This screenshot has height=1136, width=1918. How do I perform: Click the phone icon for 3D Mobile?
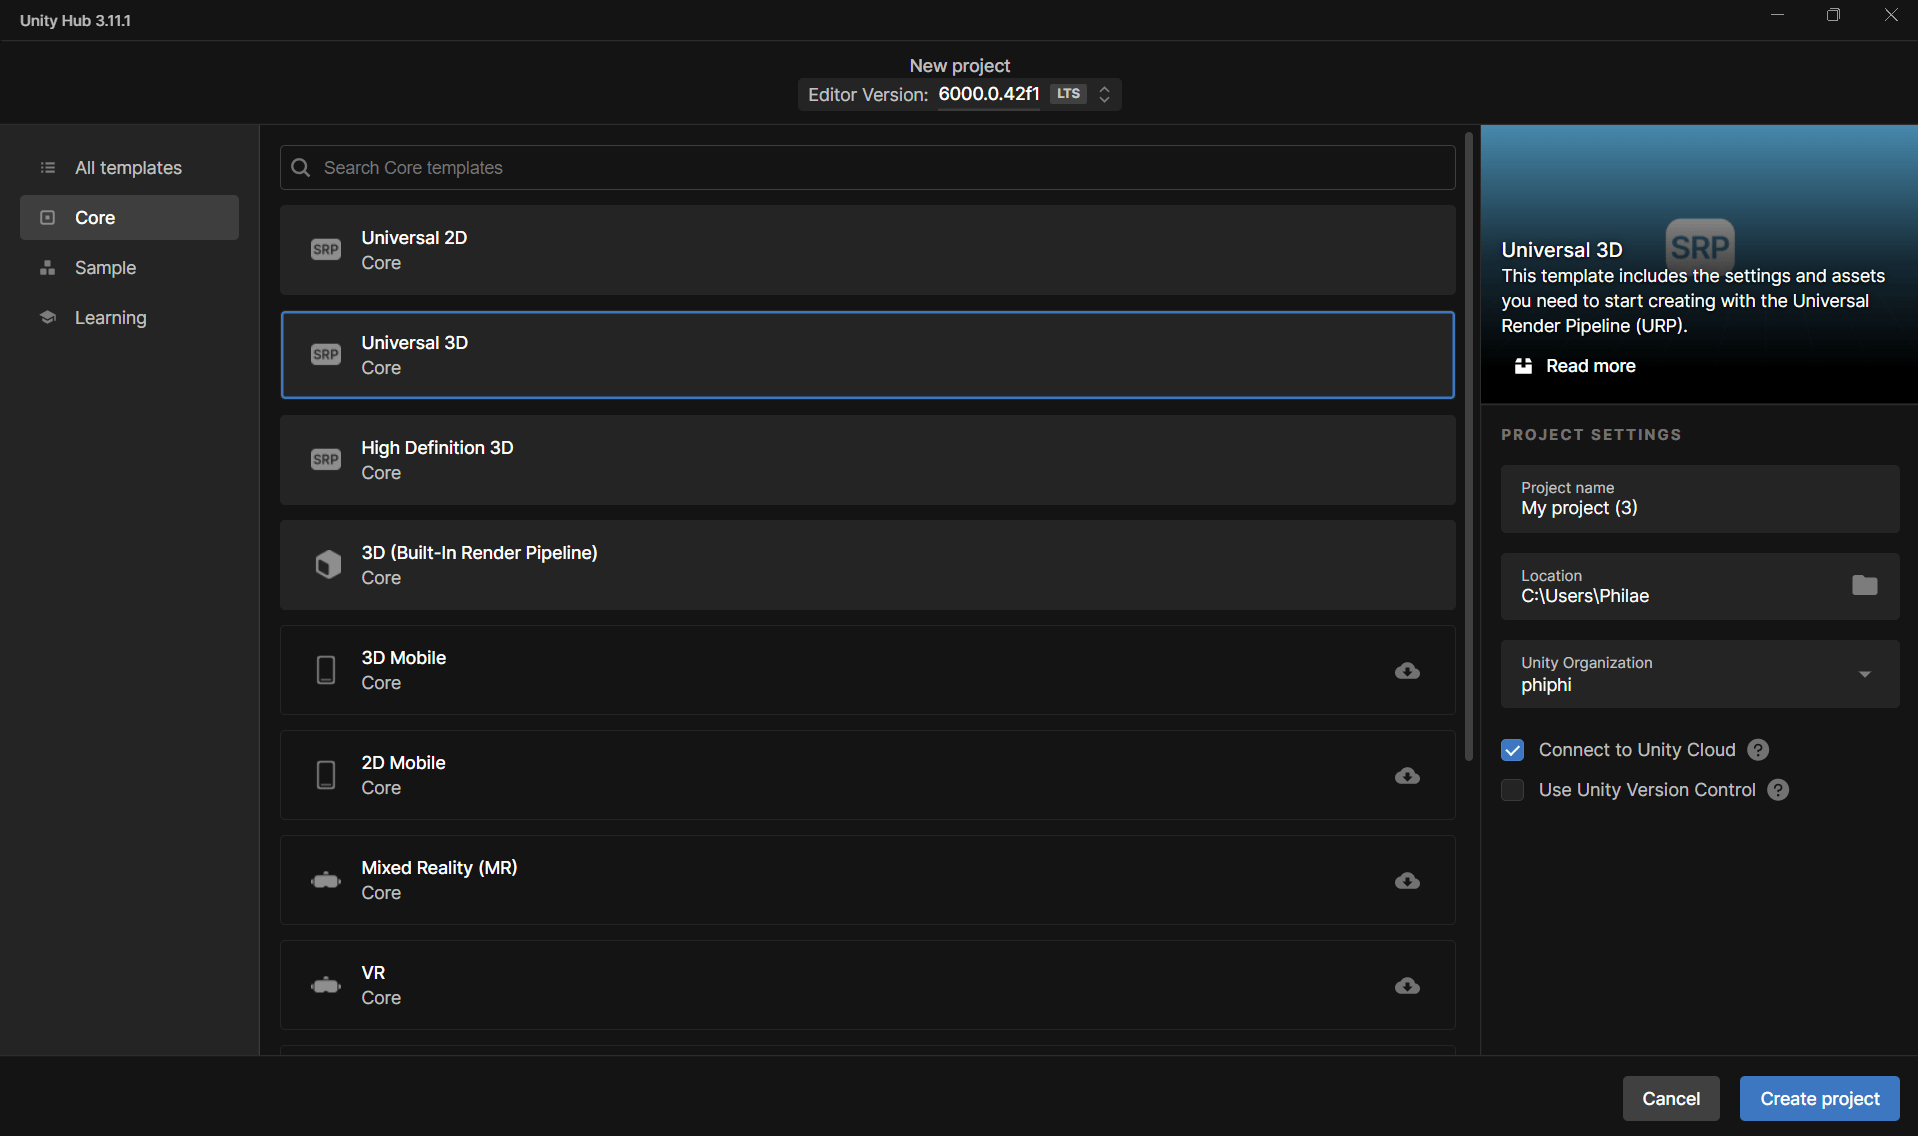326,670
